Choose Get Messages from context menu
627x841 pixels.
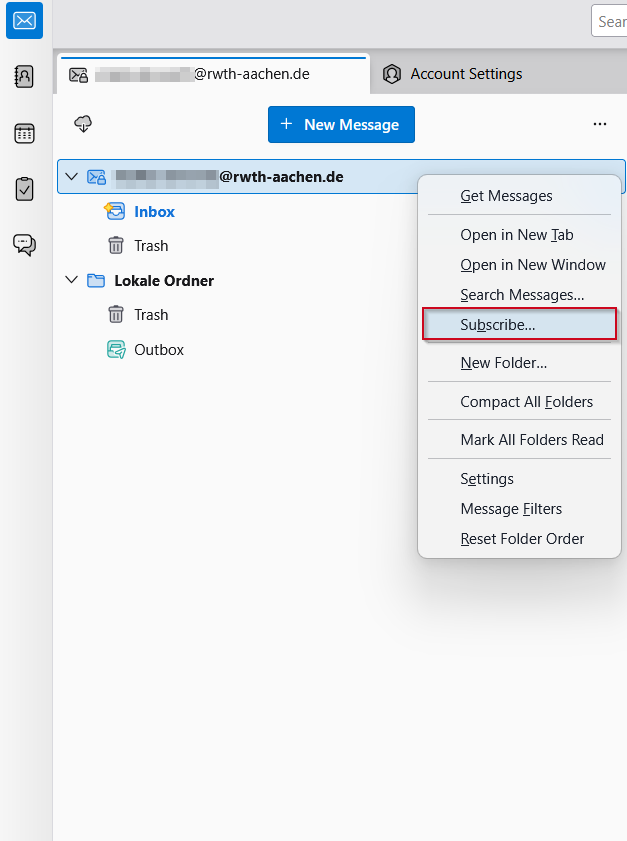click(519, 196)
